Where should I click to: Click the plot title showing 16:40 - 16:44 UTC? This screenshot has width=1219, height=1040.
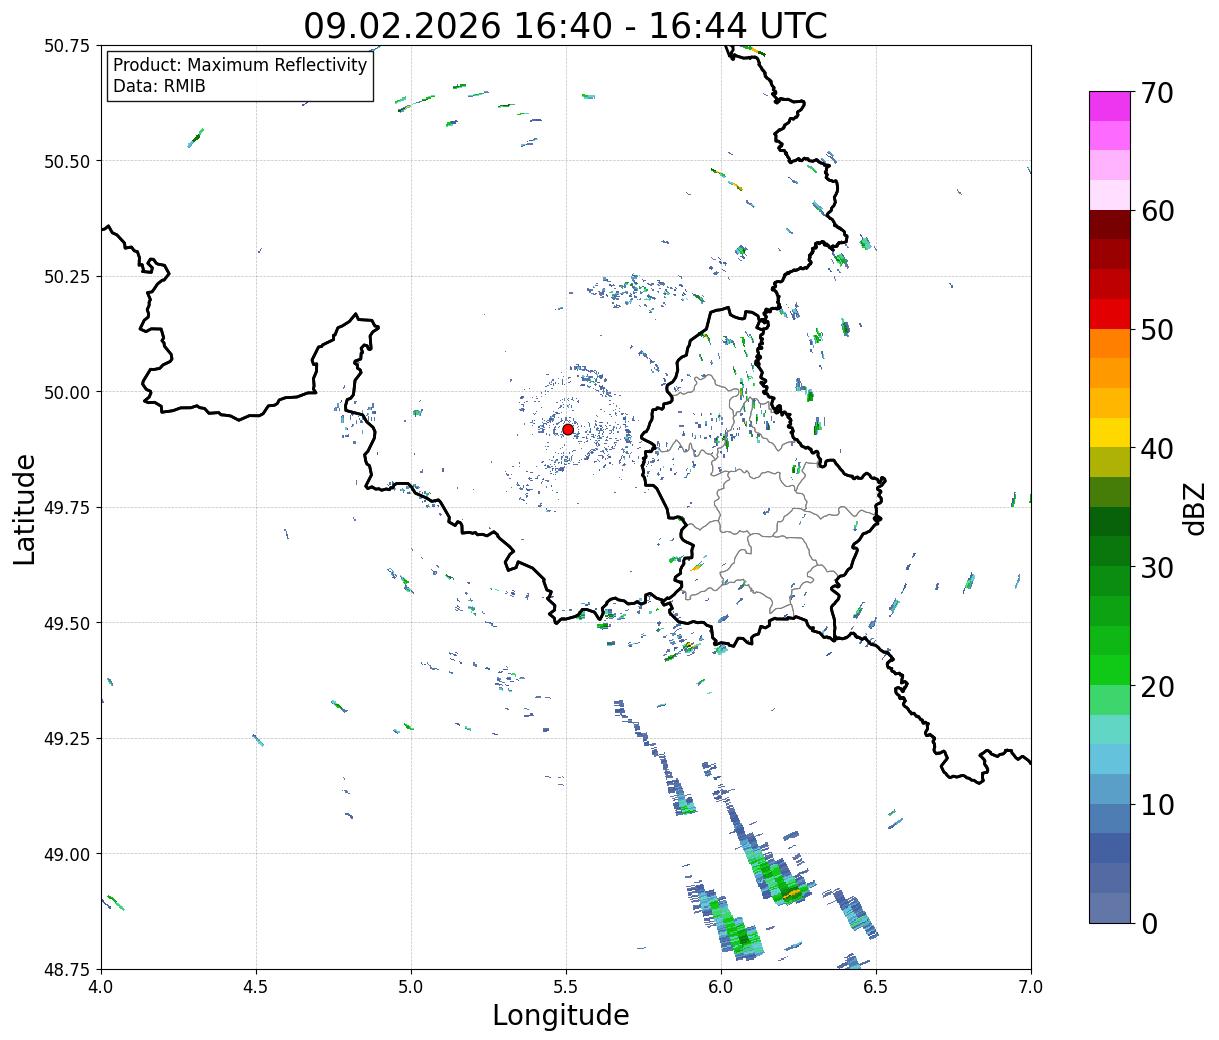coord(565,25)
